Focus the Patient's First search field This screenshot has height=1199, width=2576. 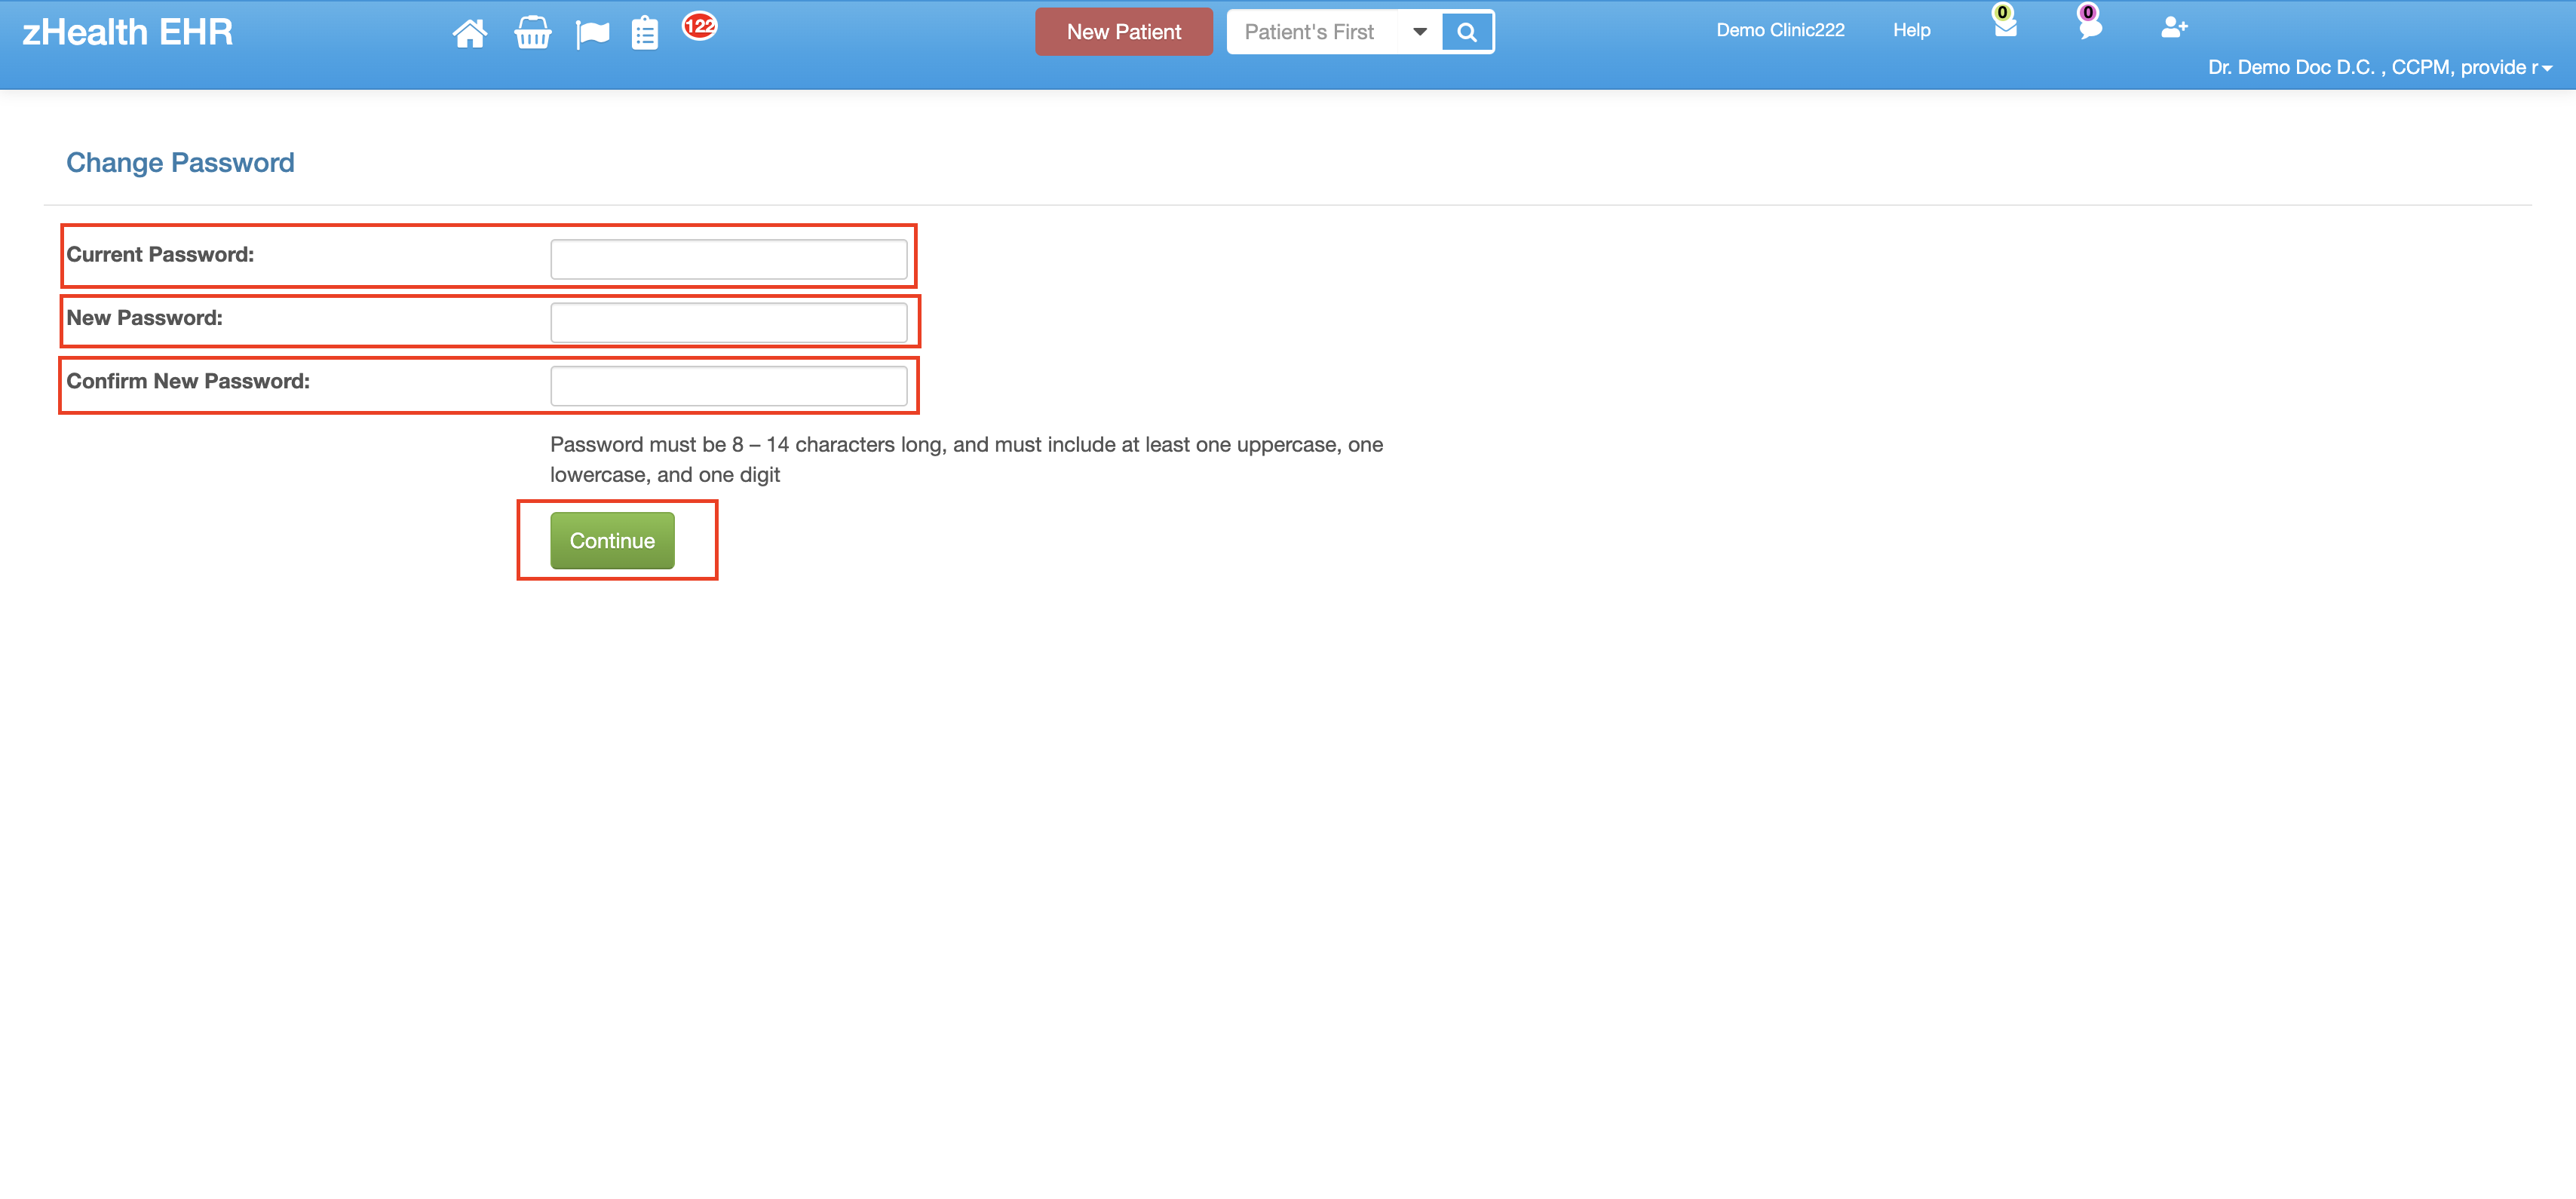[1313, 32]
